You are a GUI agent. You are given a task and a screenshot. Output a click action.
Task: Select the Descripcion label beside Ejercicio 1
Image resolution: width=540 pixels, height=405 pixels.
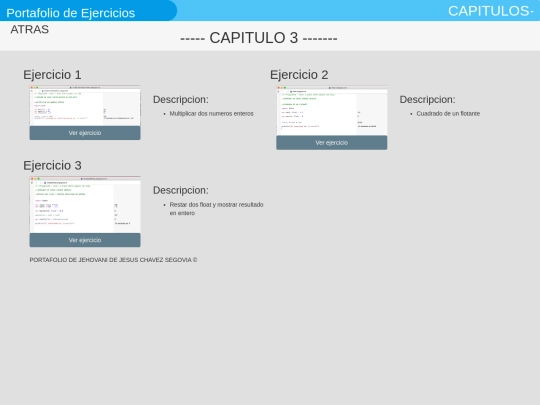181,100
